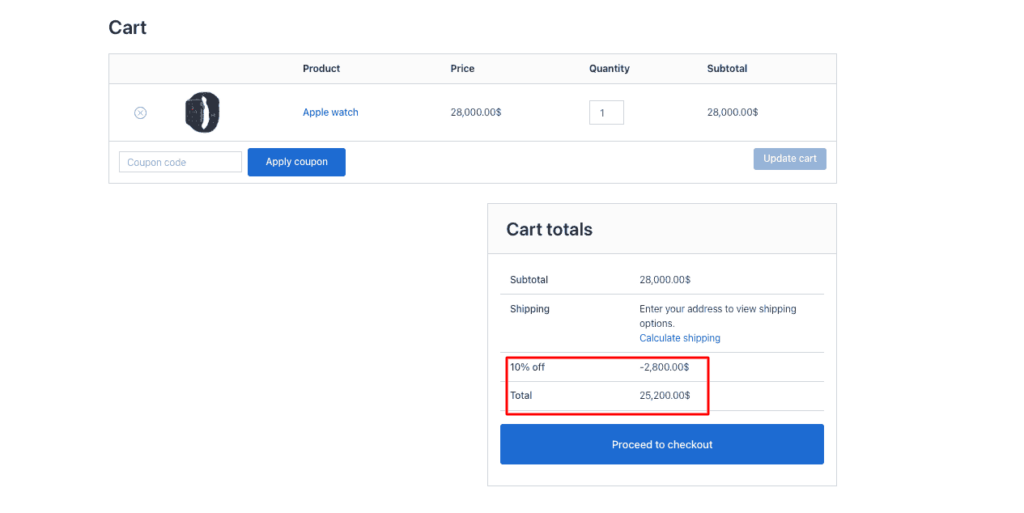Click the Cart page heading
The image size is (1024, 513).
coord(128,28)
